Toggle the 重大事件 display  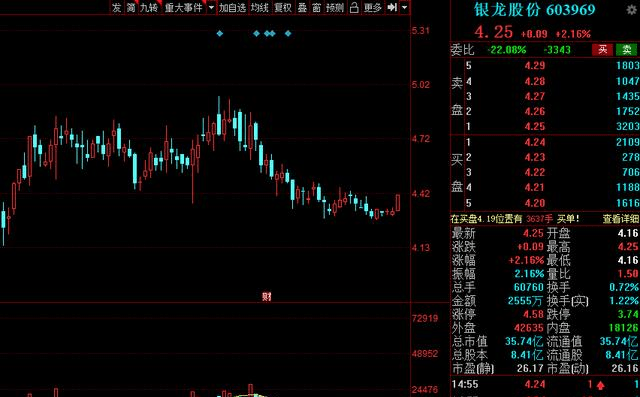click(x=184, y=7)
